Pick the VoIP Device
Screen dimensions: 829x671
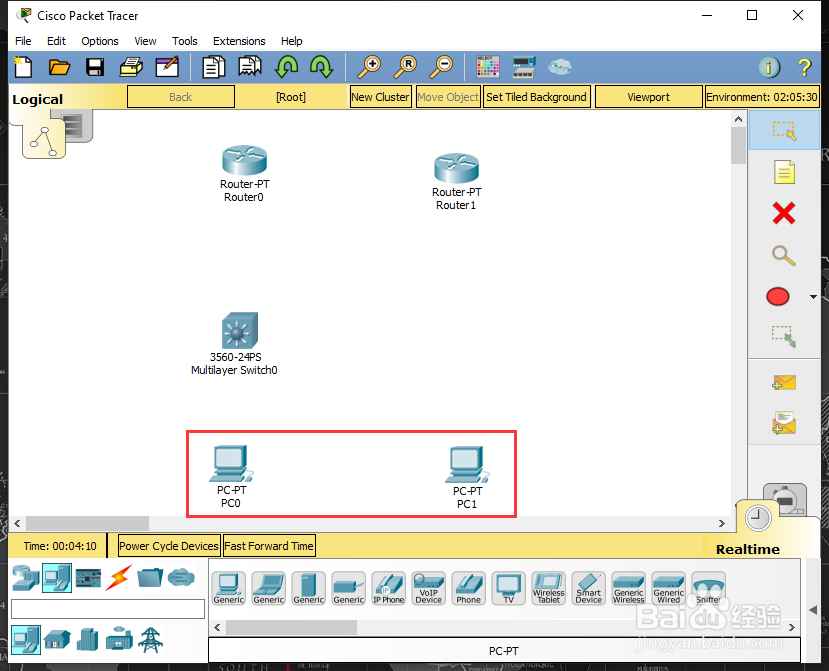pyautogui.click(x=429, y=588)
